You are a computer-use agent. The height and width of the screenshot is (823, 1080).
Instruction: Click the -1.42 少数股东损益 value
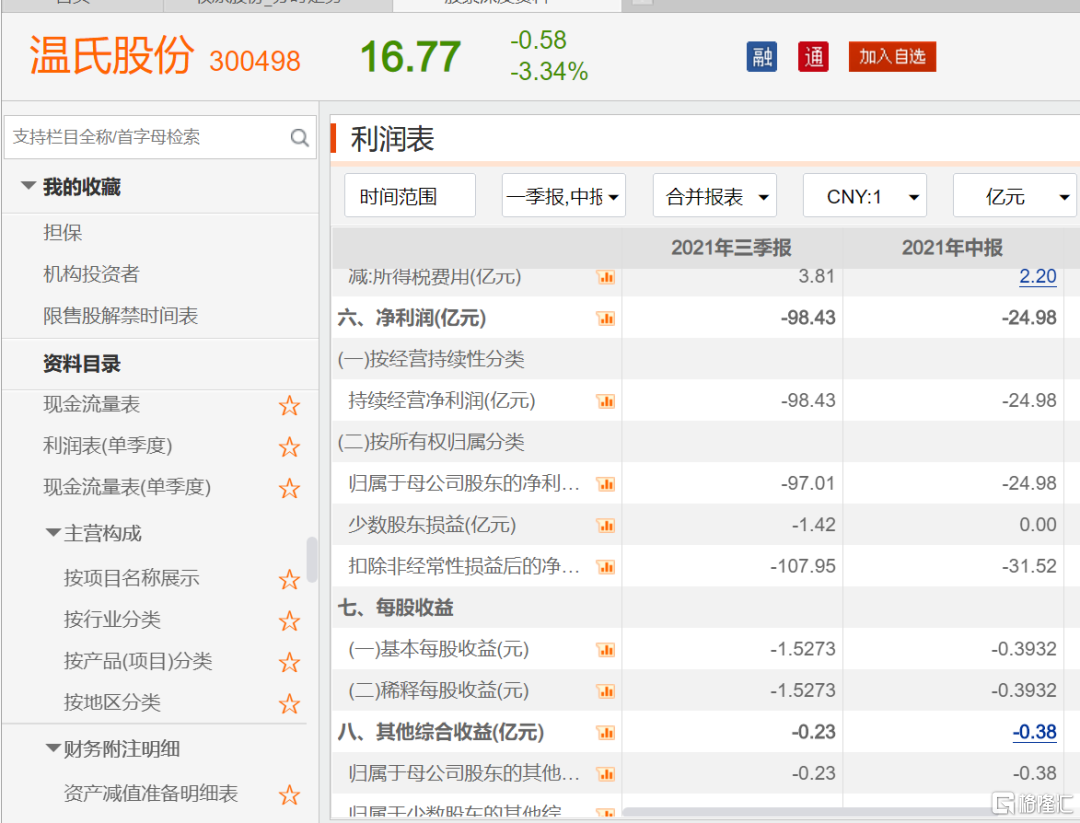pos(813,525)
